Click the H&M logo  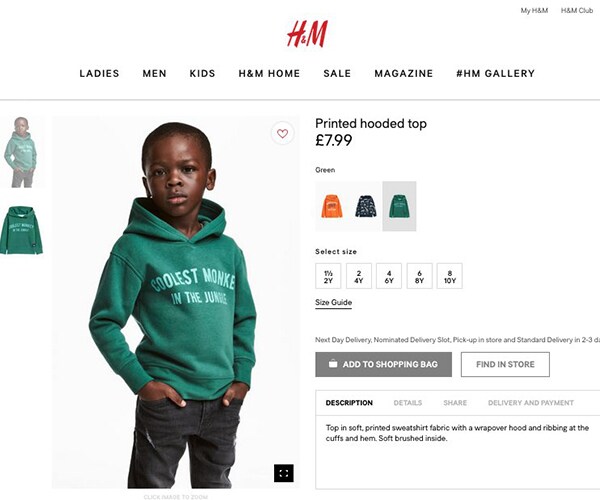tap(307, 34)
